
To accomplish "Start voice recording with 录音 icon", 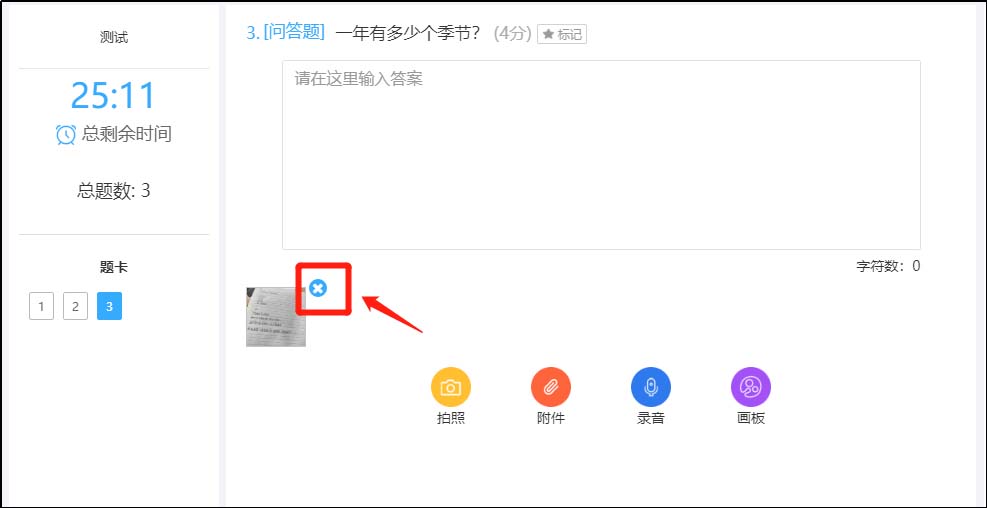I will [651, 387].
